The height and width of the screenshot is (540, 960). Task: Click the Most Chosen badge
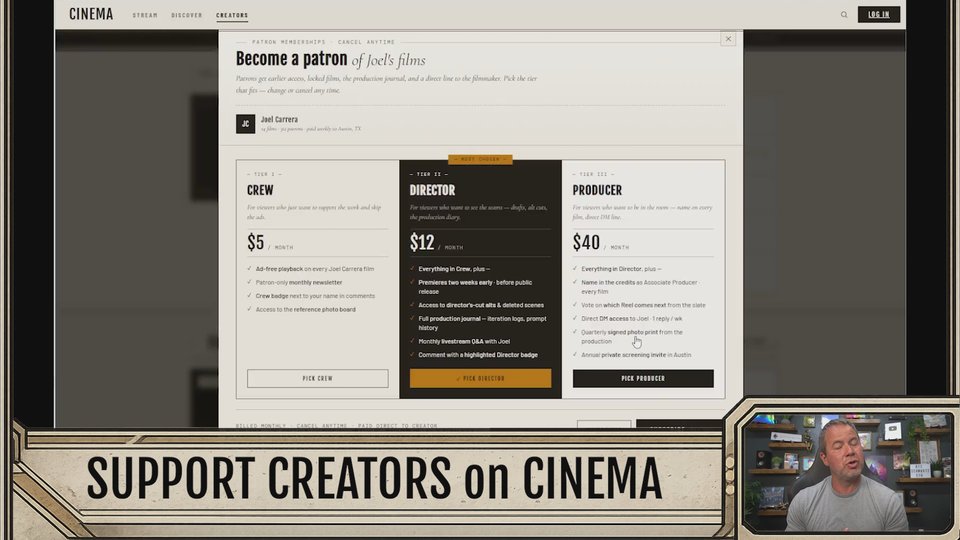click(480, 159)
